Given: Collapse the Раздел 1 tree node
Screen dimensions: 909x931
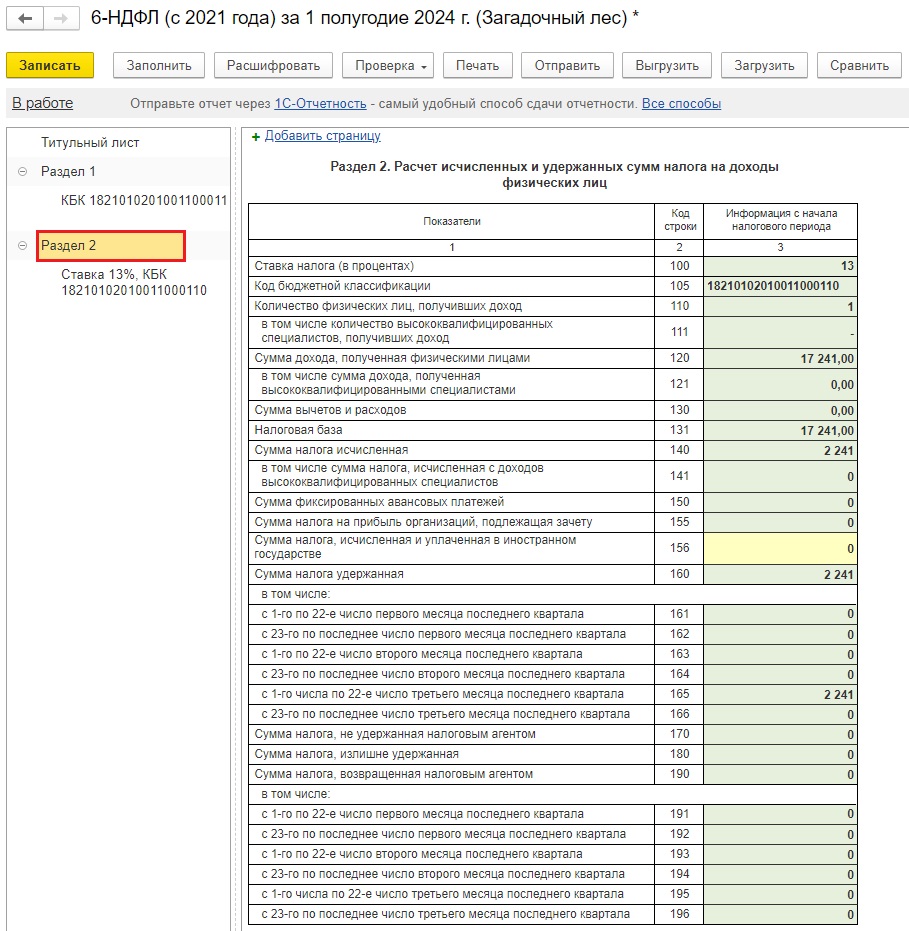Looking at the screenshot, I should point(23,172).
